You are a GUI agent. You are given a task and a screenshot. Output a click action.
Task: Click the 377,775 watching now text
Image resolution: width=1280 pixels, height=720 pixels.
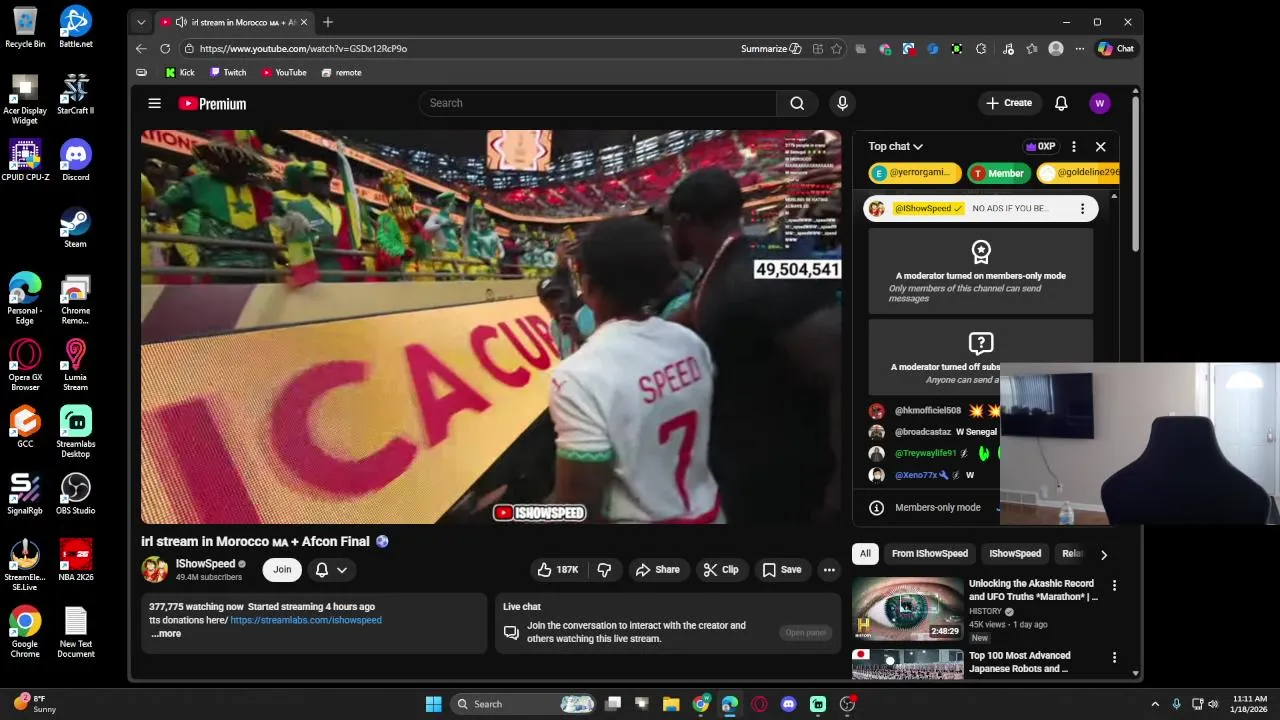pos(196,606)
